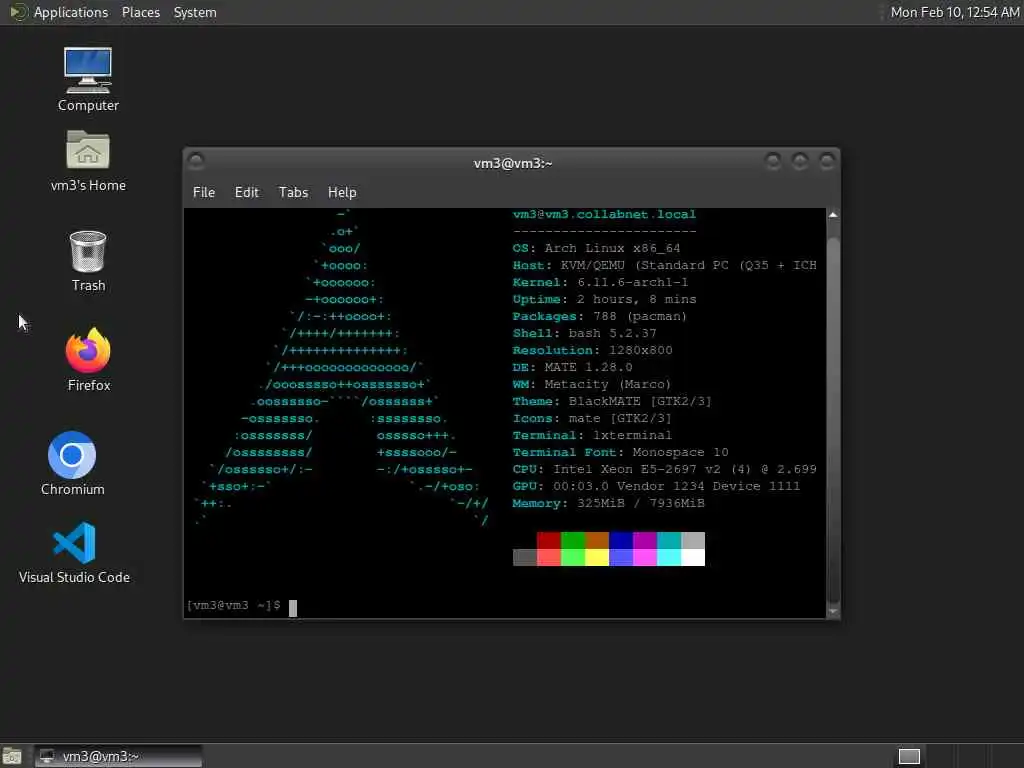The width and height of the screenshot is (1024, 768).
Task: Click the dark blue color block in neofetch palette
Action: (x=620, y=540)
